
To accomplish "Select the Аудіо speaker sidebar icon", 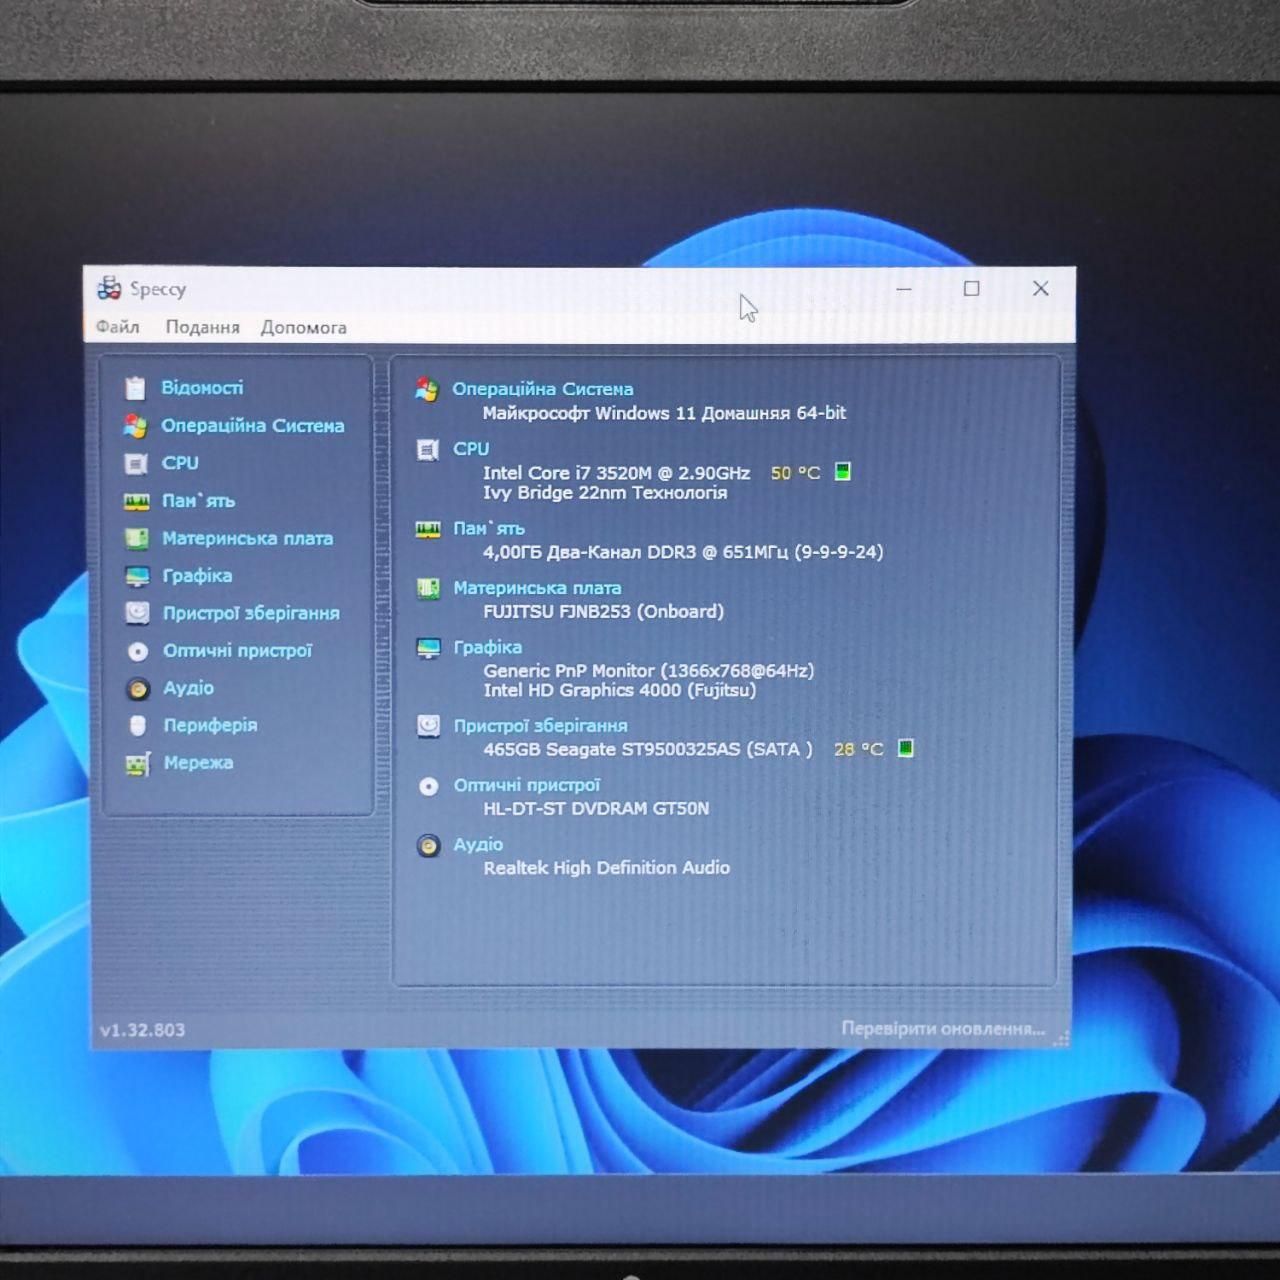I will coord(138,688).
